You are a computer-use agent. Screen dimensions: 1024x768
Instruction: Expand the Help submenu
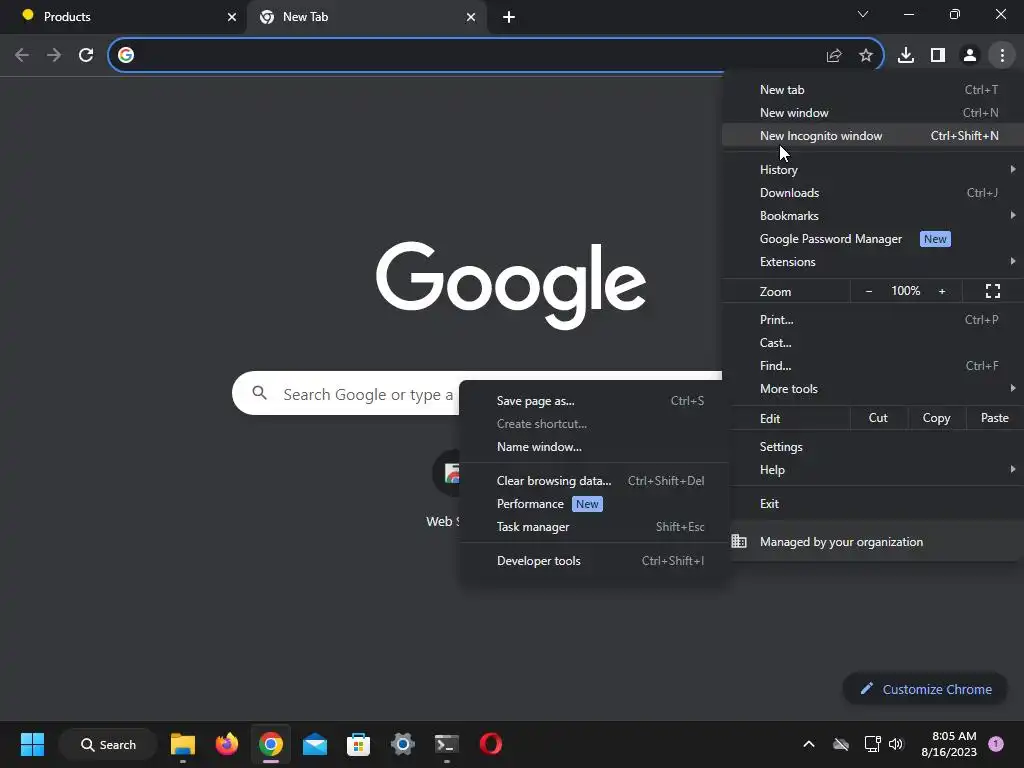[872, 470]
